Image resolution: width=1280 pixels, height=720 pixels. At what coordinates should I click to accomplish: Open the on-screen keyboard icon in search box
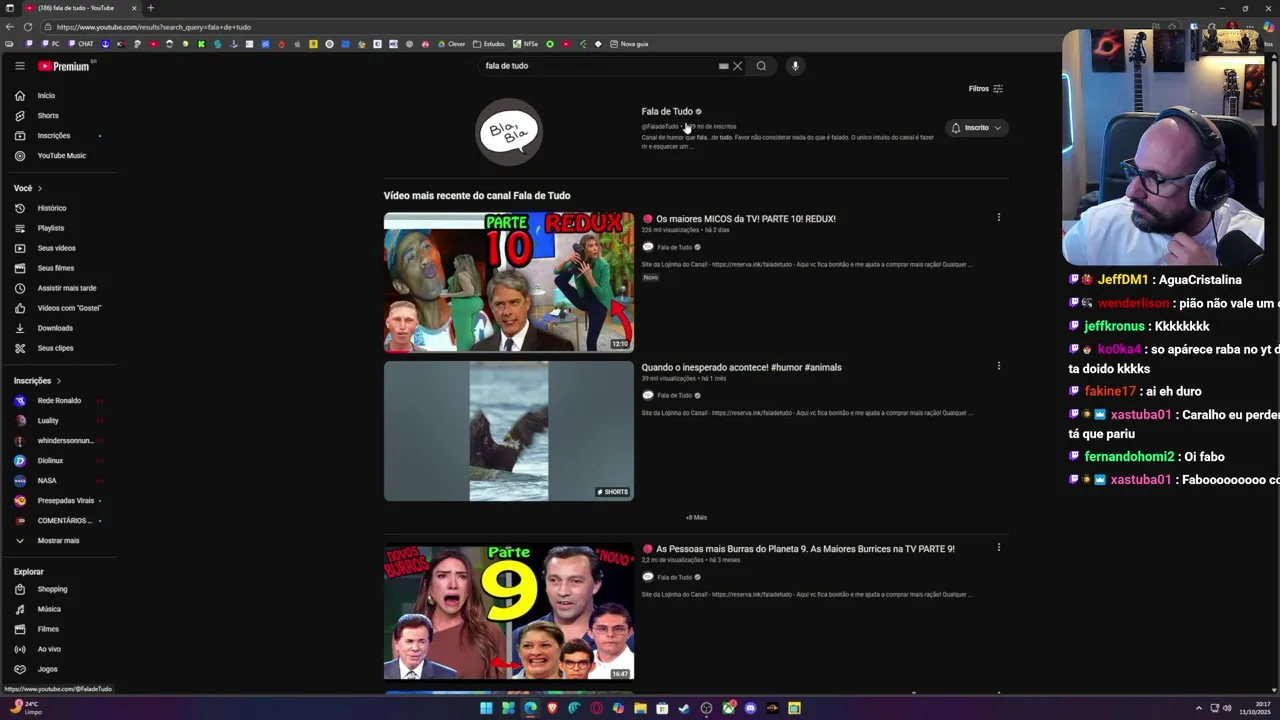(723, 66)
